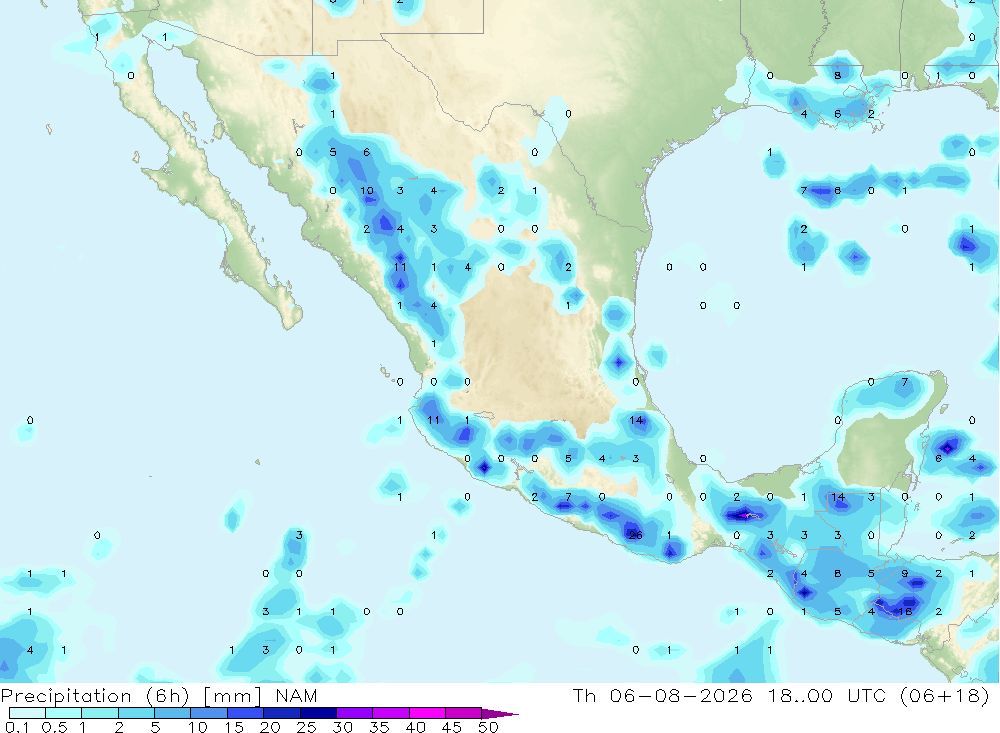Click the over-50 mm legend arrow tip
Screen dimensions: 1000x733
(x=500, y=714)
